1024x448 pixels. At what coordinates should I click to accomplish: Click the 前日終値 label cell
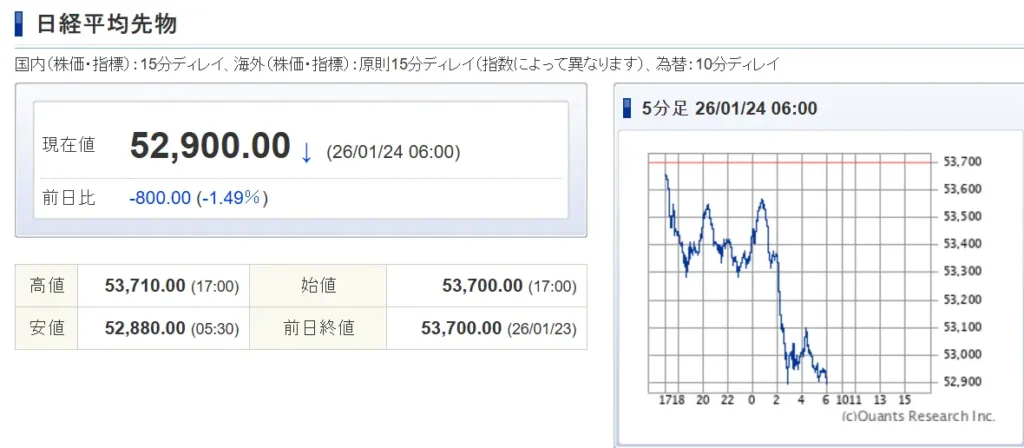click(x=317, y=327)
